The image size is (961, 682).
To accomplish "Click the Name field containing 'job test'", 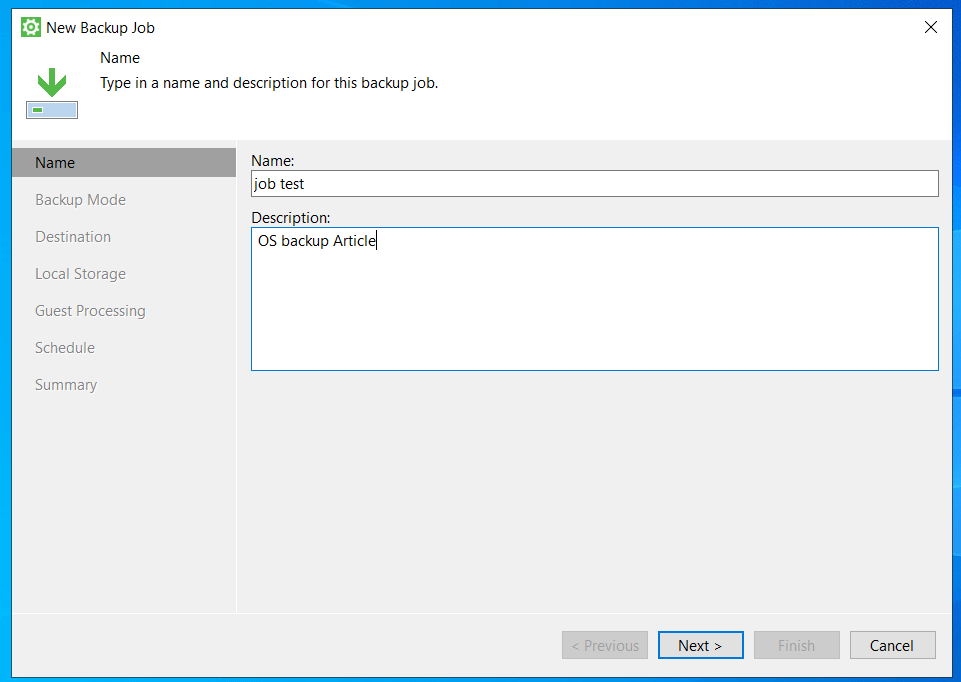I will pyautogui.click(x=594, y=184).
